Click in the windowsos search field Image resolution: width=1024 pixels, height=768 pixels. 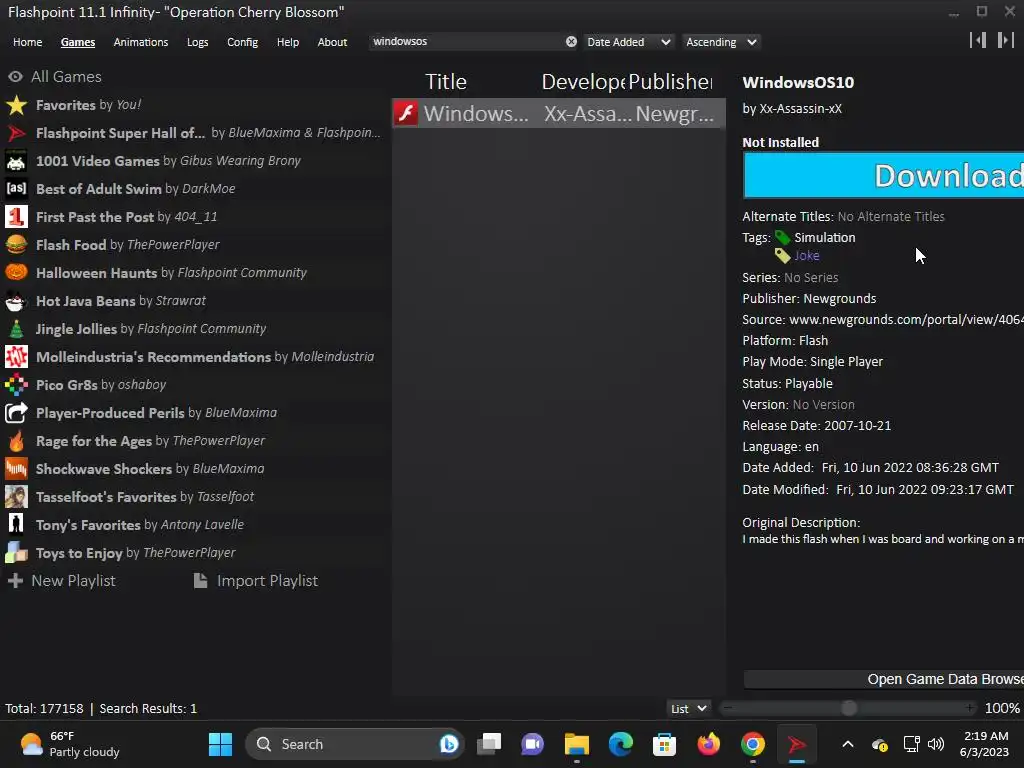click(467, 42)
